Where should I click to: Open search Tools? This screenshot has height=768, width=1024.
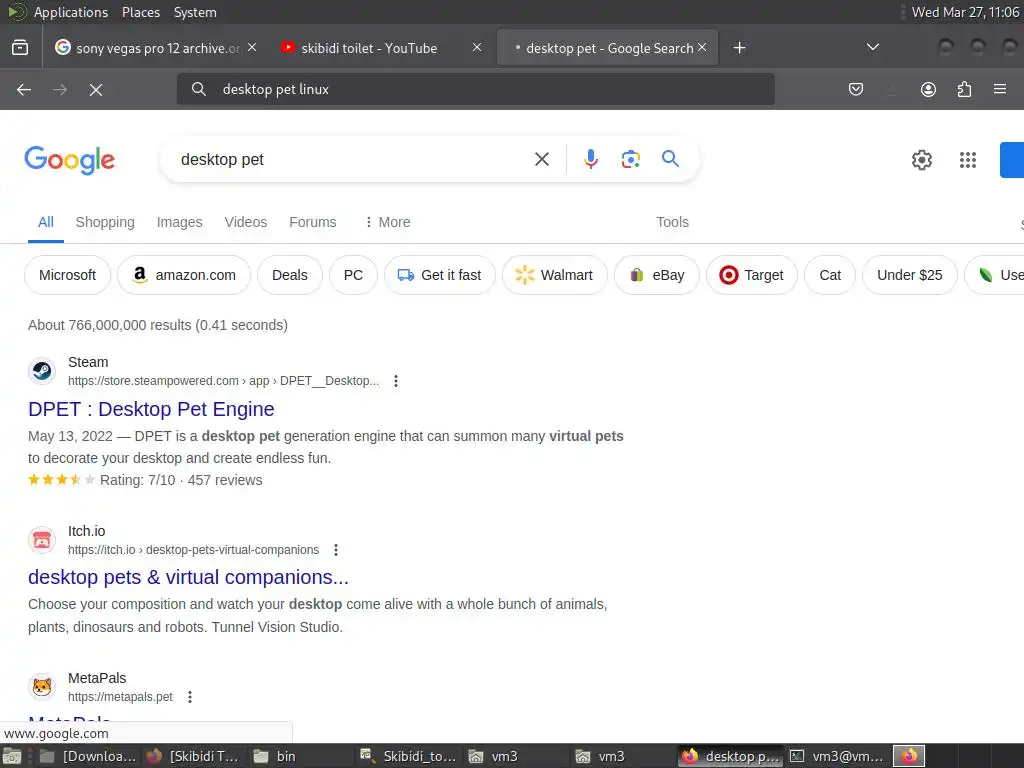tap(672, 222)
